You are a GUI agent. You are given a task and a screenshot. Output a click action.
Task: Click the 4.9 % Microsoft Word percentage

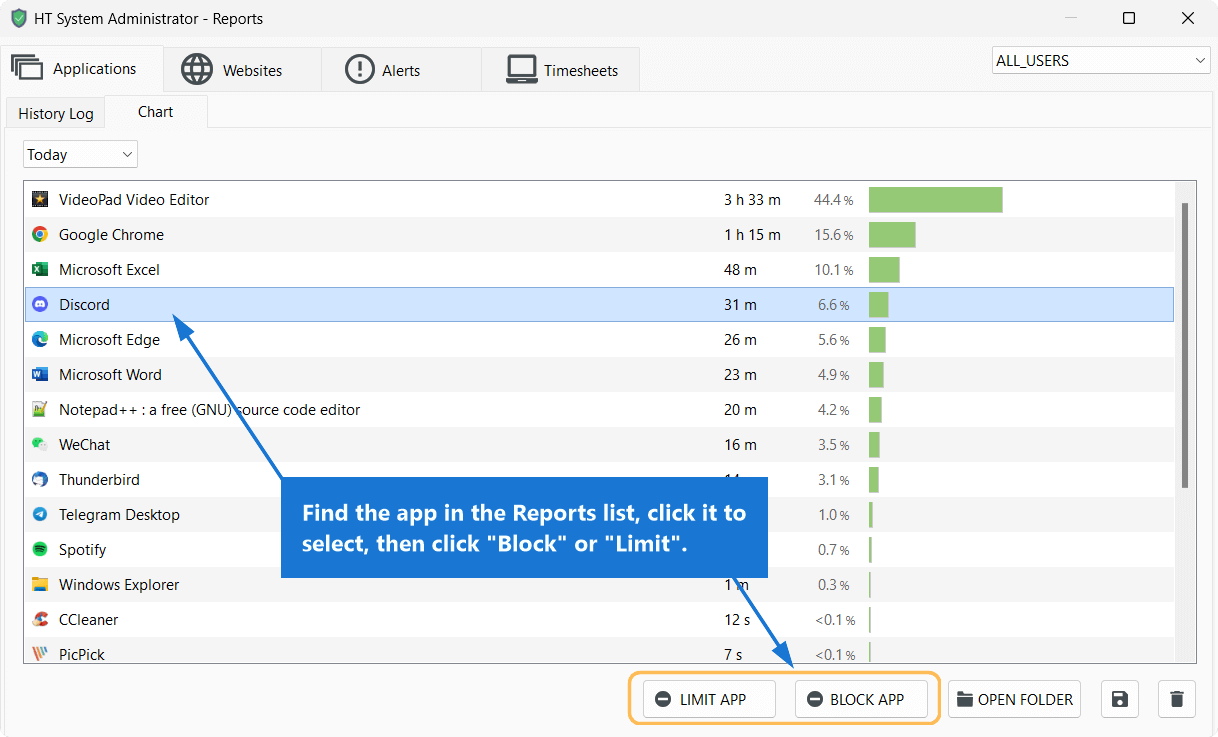coord(833,375)
